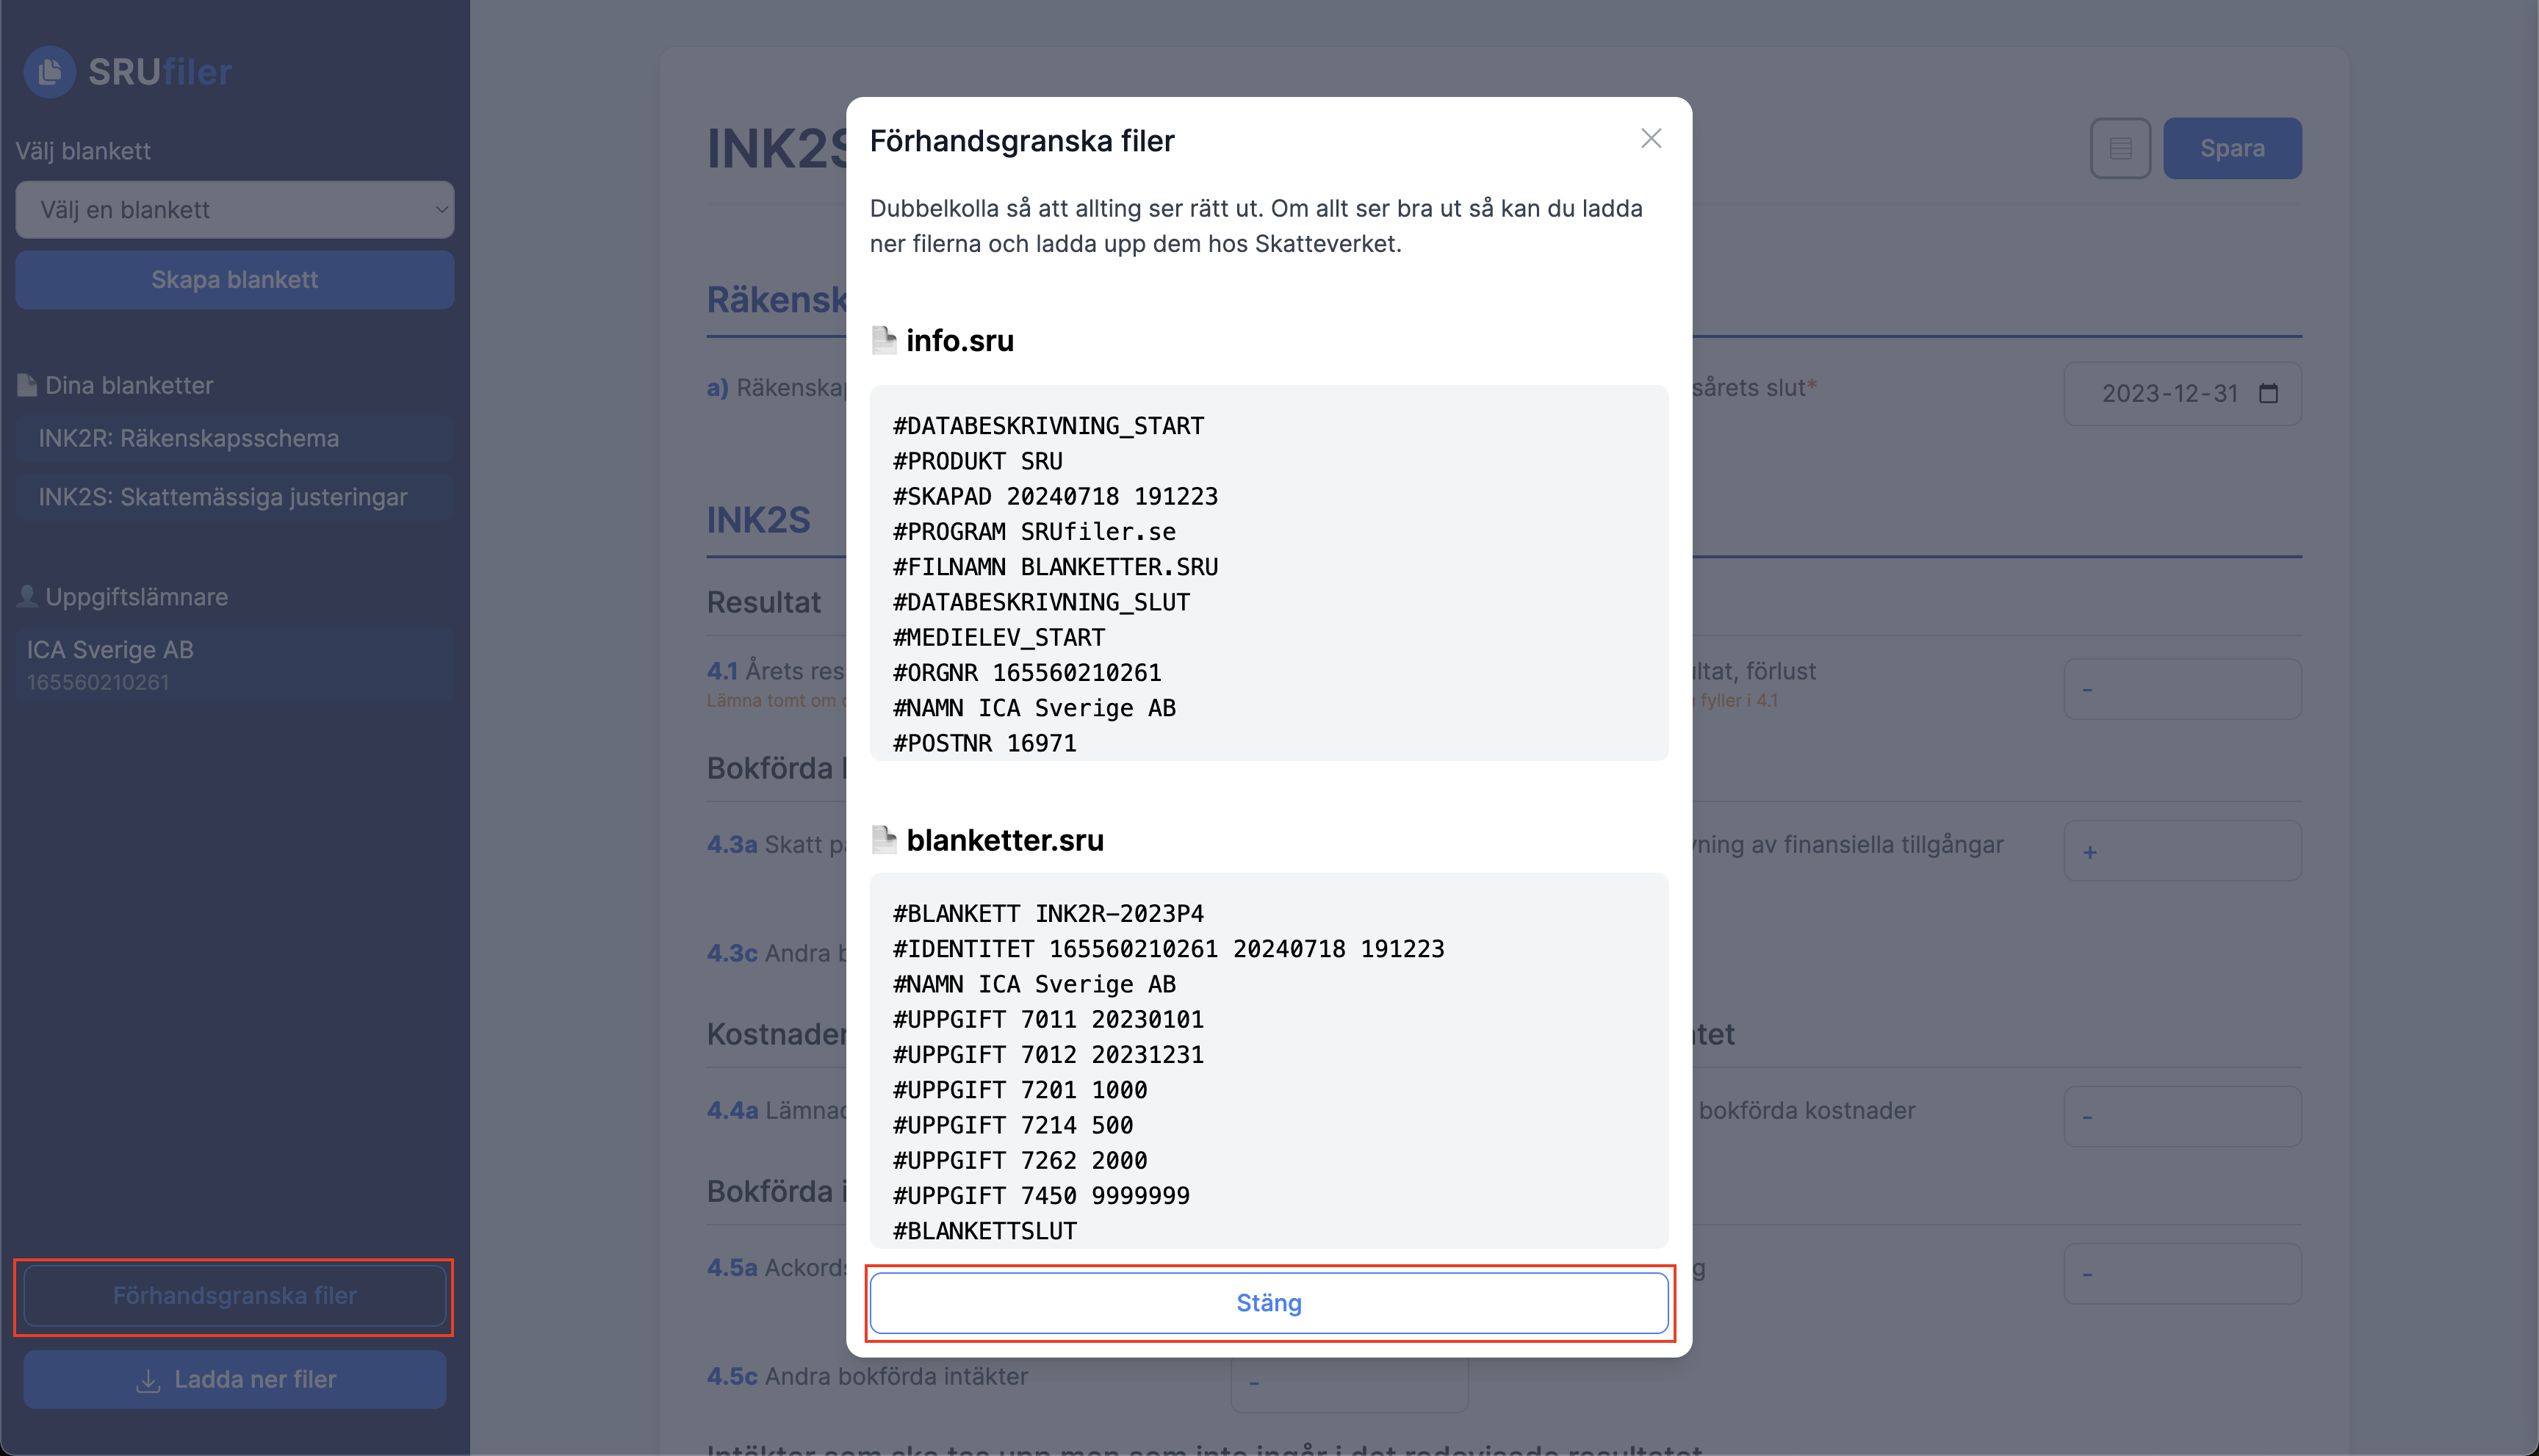Close the preview dialog with the X
The width and height of the screenshot is (2539, 1456).
coord(1651,139)
